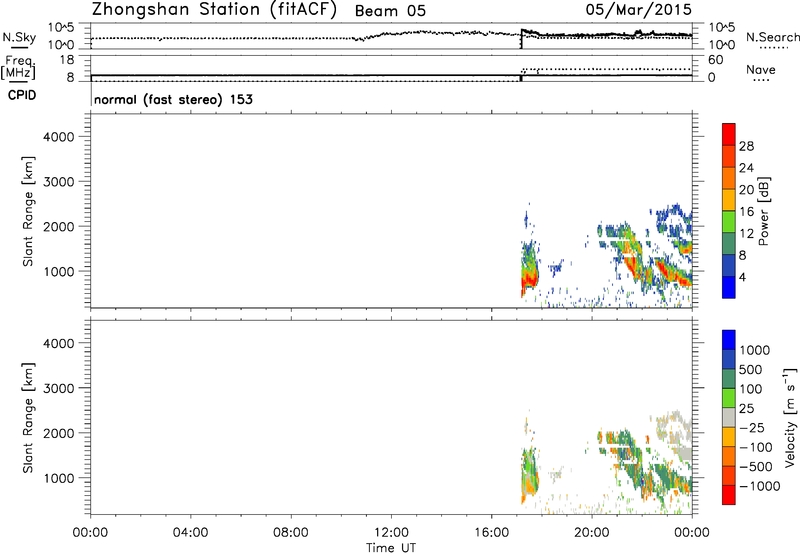Click 'Slant Range [km]' label of power panel
The width and height of the screenshot is (800, 554).
28,211
